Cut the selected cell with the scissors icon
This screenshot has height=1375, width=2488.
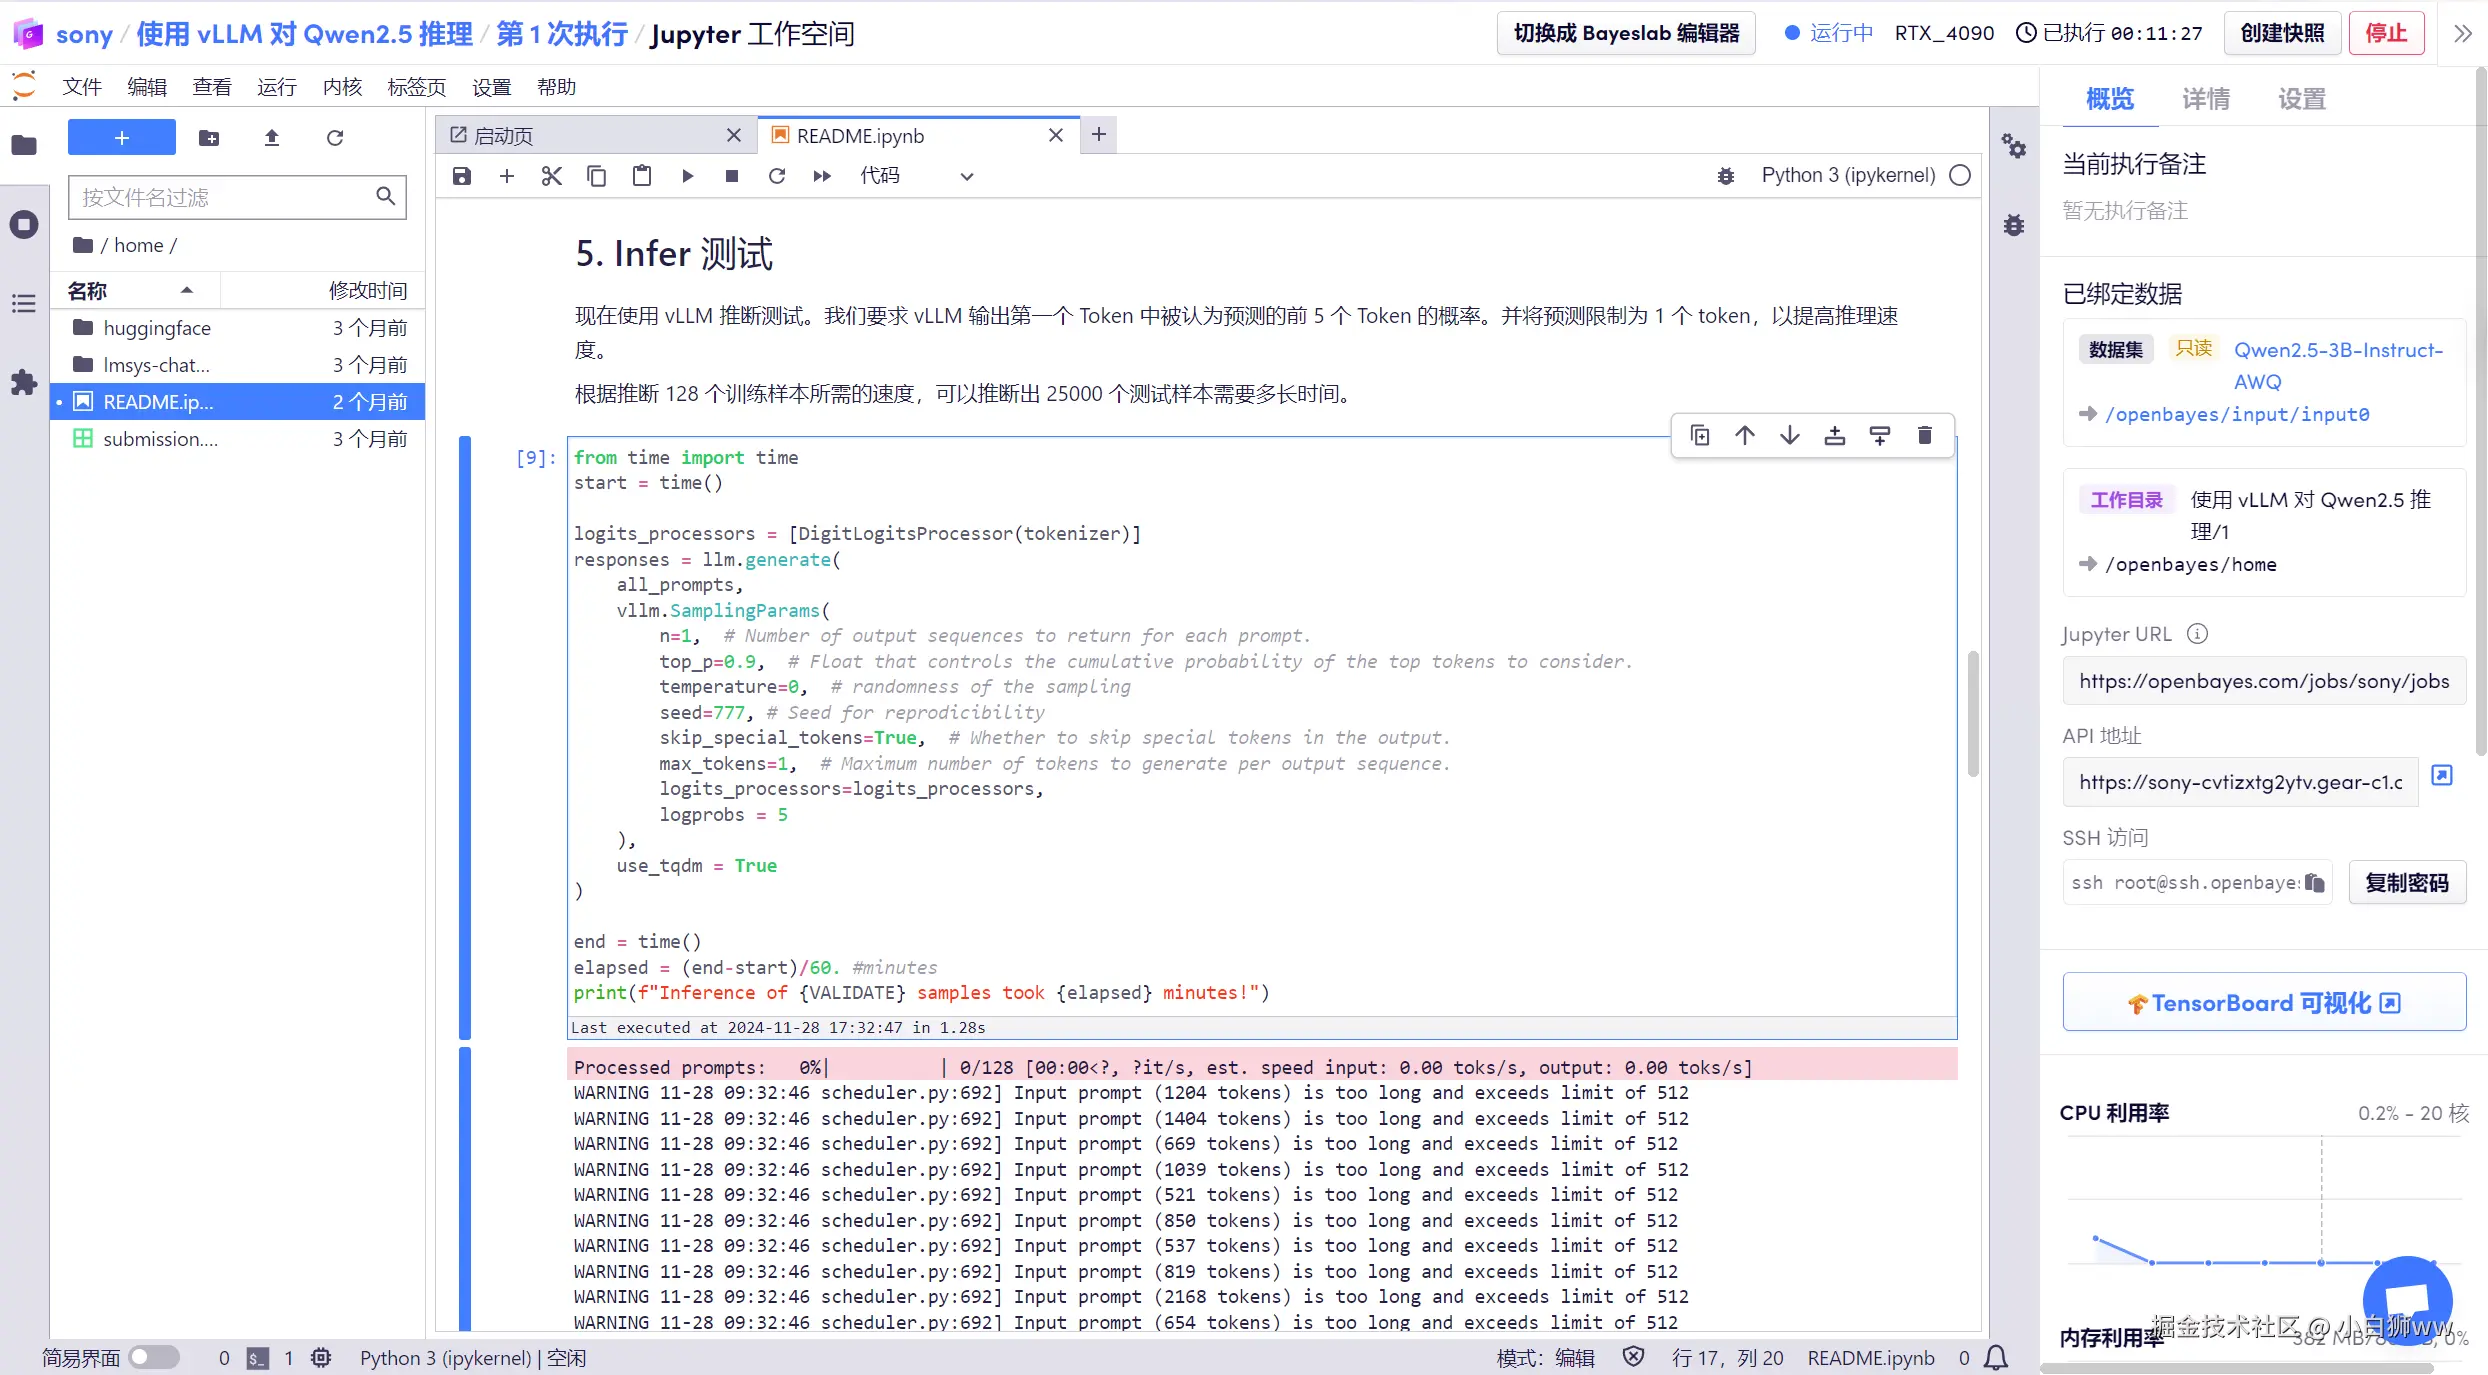(551, 176)
